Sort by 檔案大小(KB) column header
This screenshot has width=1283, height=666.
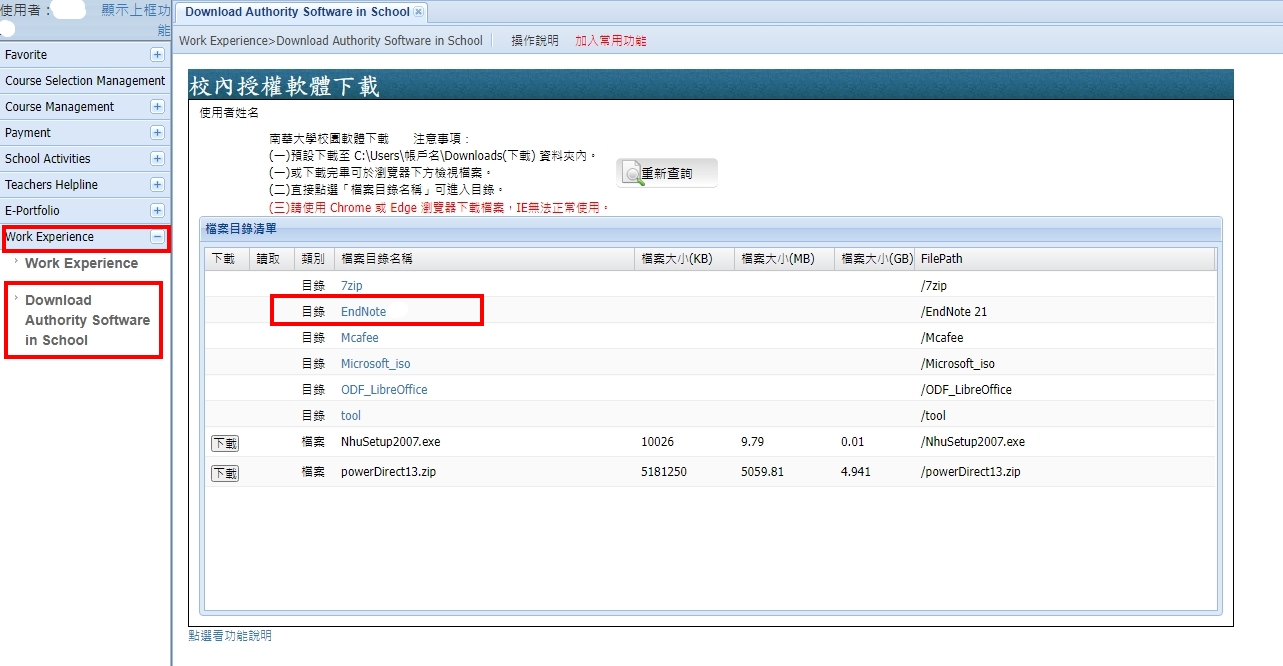pyautogui.click(x=685, y=258)
